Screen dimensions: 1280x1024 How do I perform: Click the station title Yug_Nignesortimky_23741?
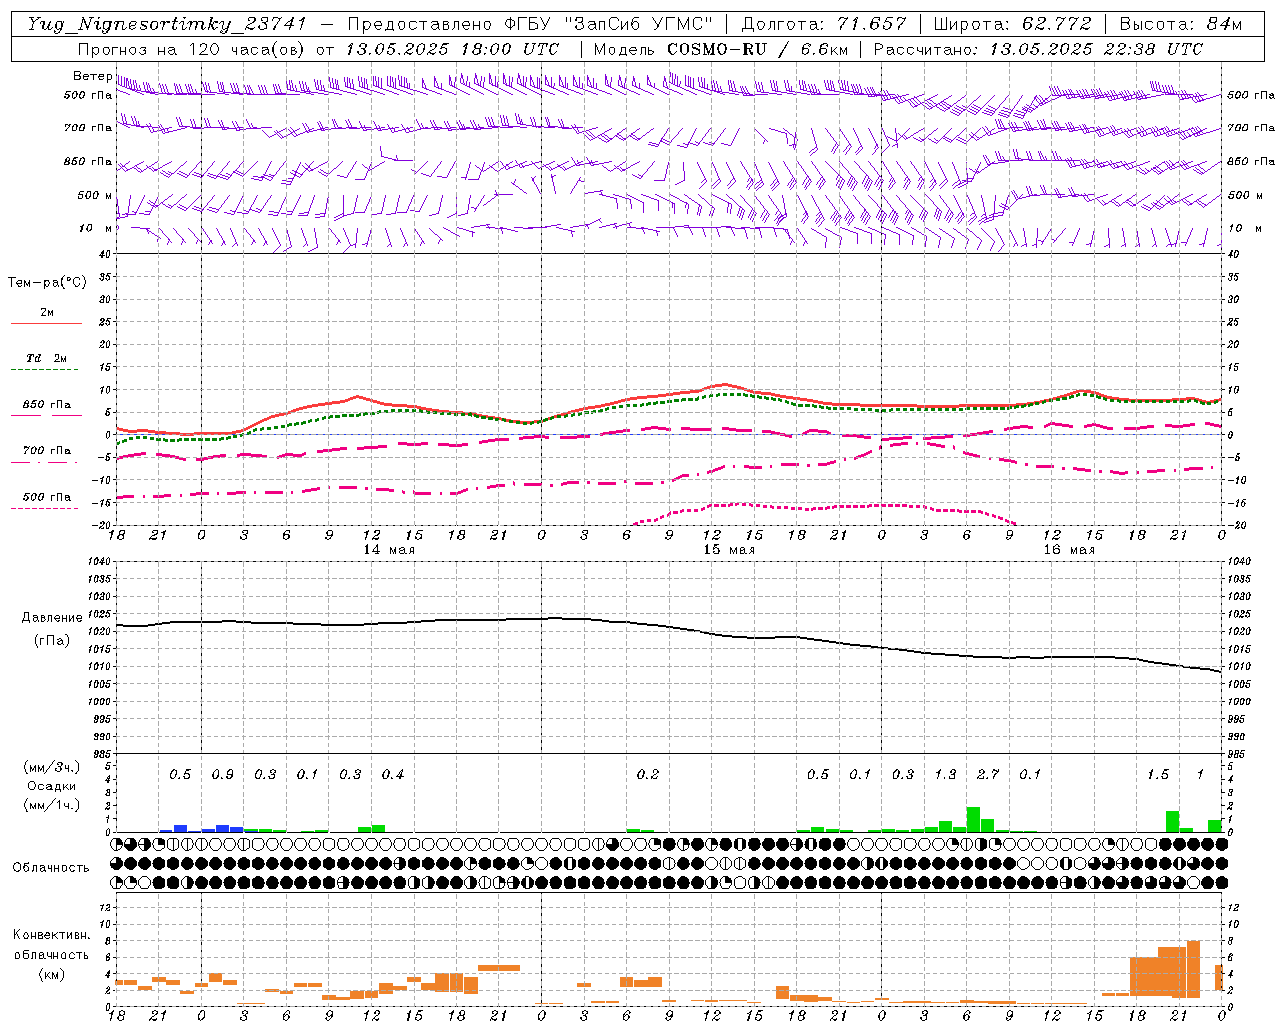click(166, 24)
